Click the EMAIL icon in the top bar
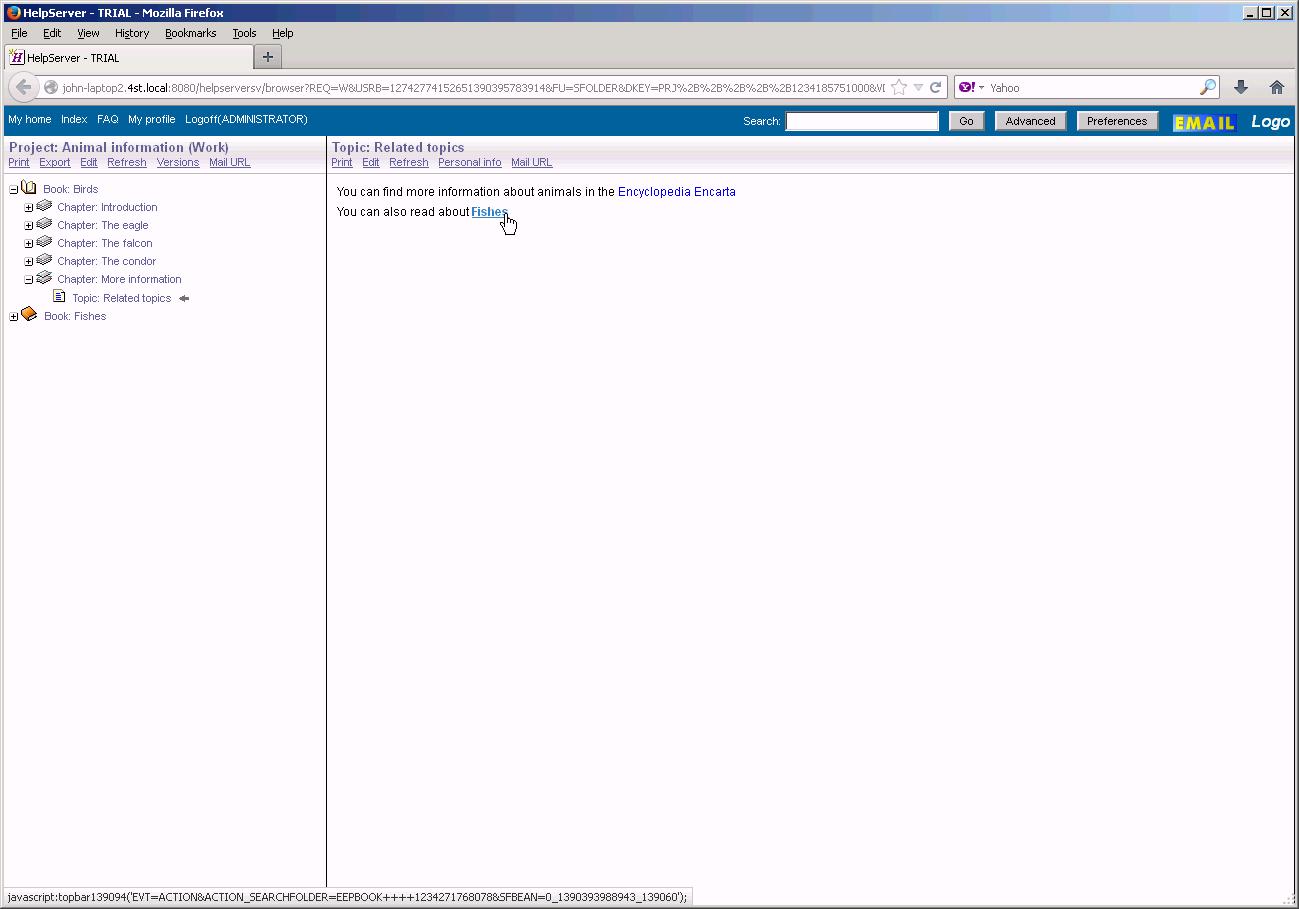This screenshot has height=909, width=1299. [x=1204, y=122]
